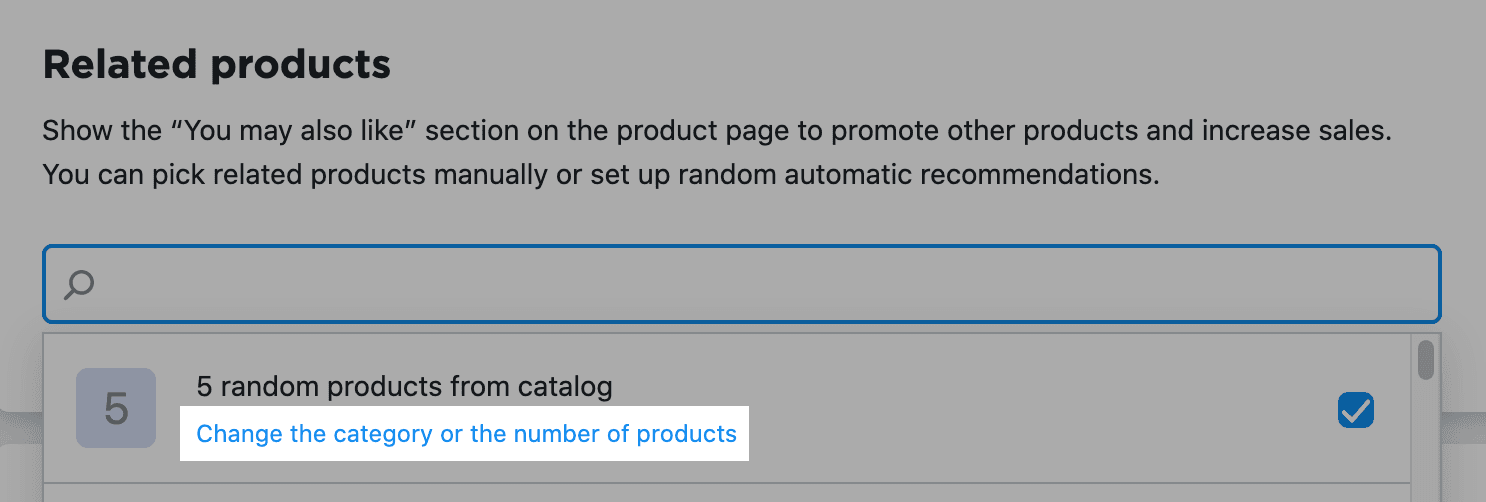
Task: Click the Related products heading
Action: coord(216,65)
